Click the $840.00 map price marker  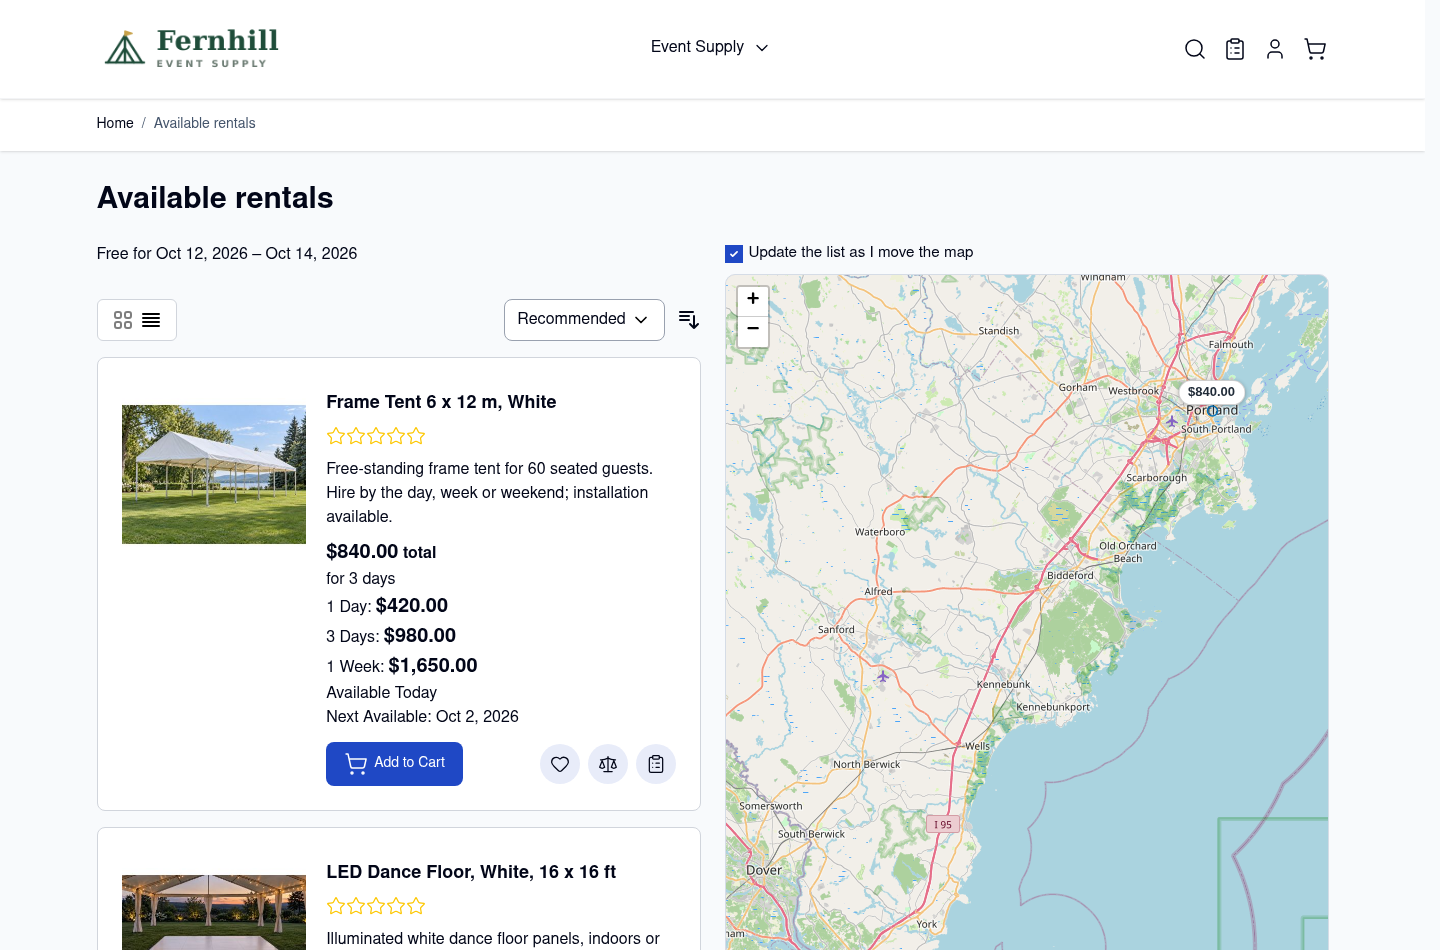click(x=1211, y=392)
